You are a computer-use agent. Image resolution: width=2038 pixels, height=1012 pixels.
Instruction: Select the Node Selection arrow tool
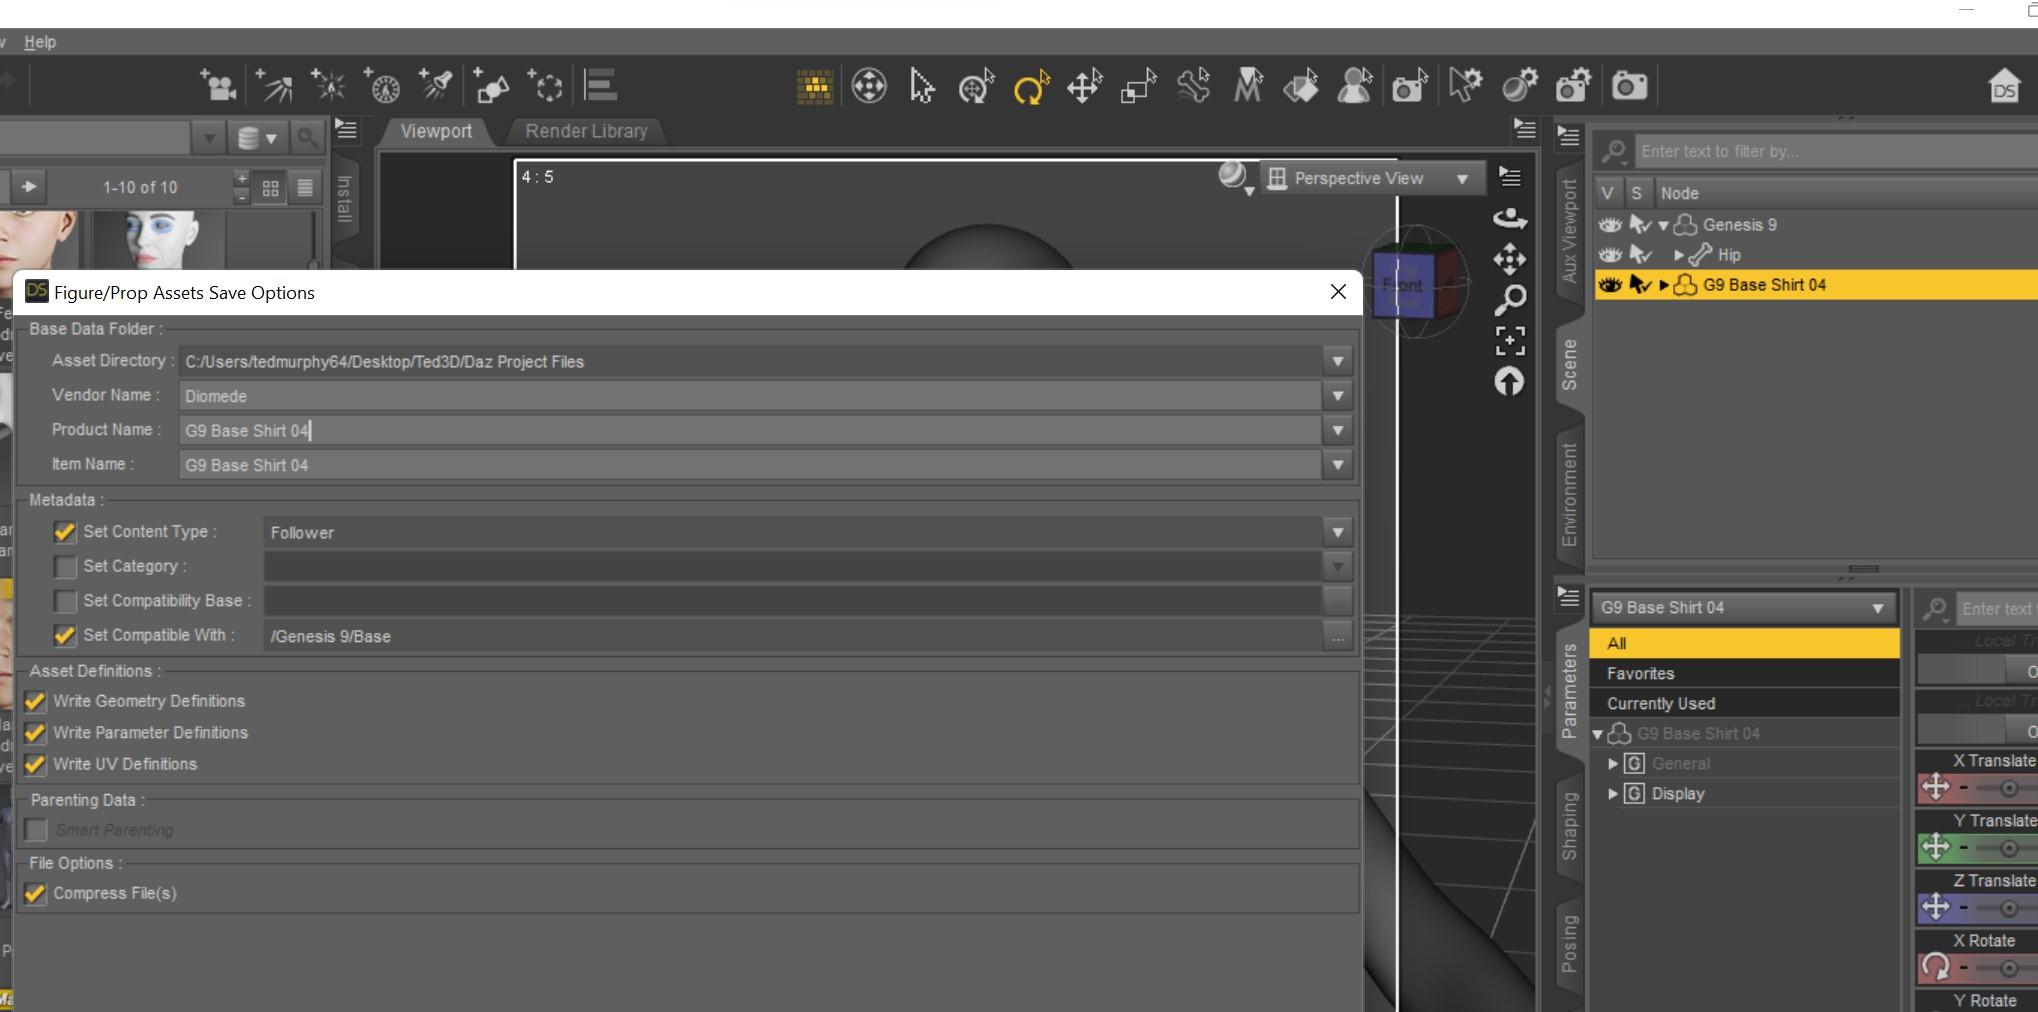[922, 87]
